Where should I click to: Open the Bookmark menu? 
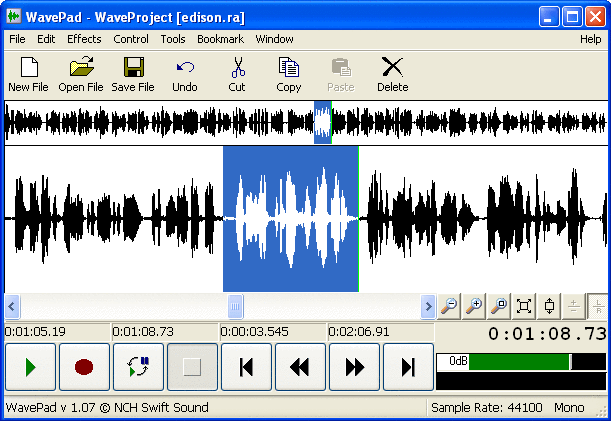(219, 39)
